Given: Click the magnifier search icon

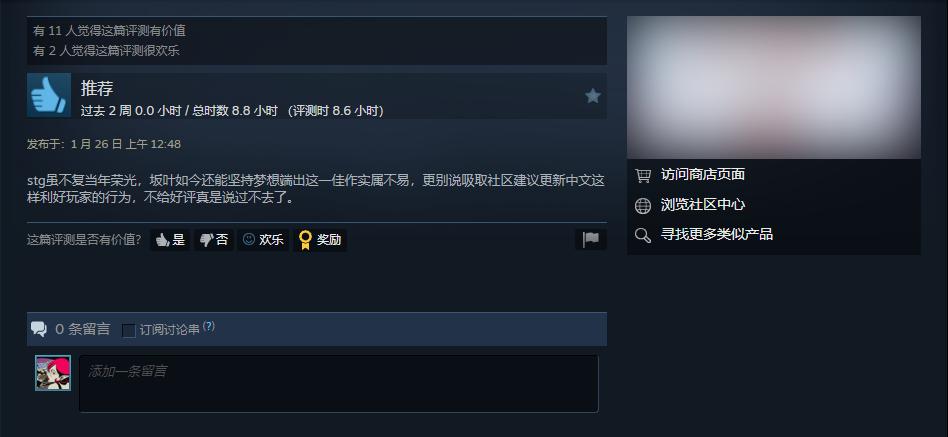Looking at the screenshot, I should (x=643, y=235).
